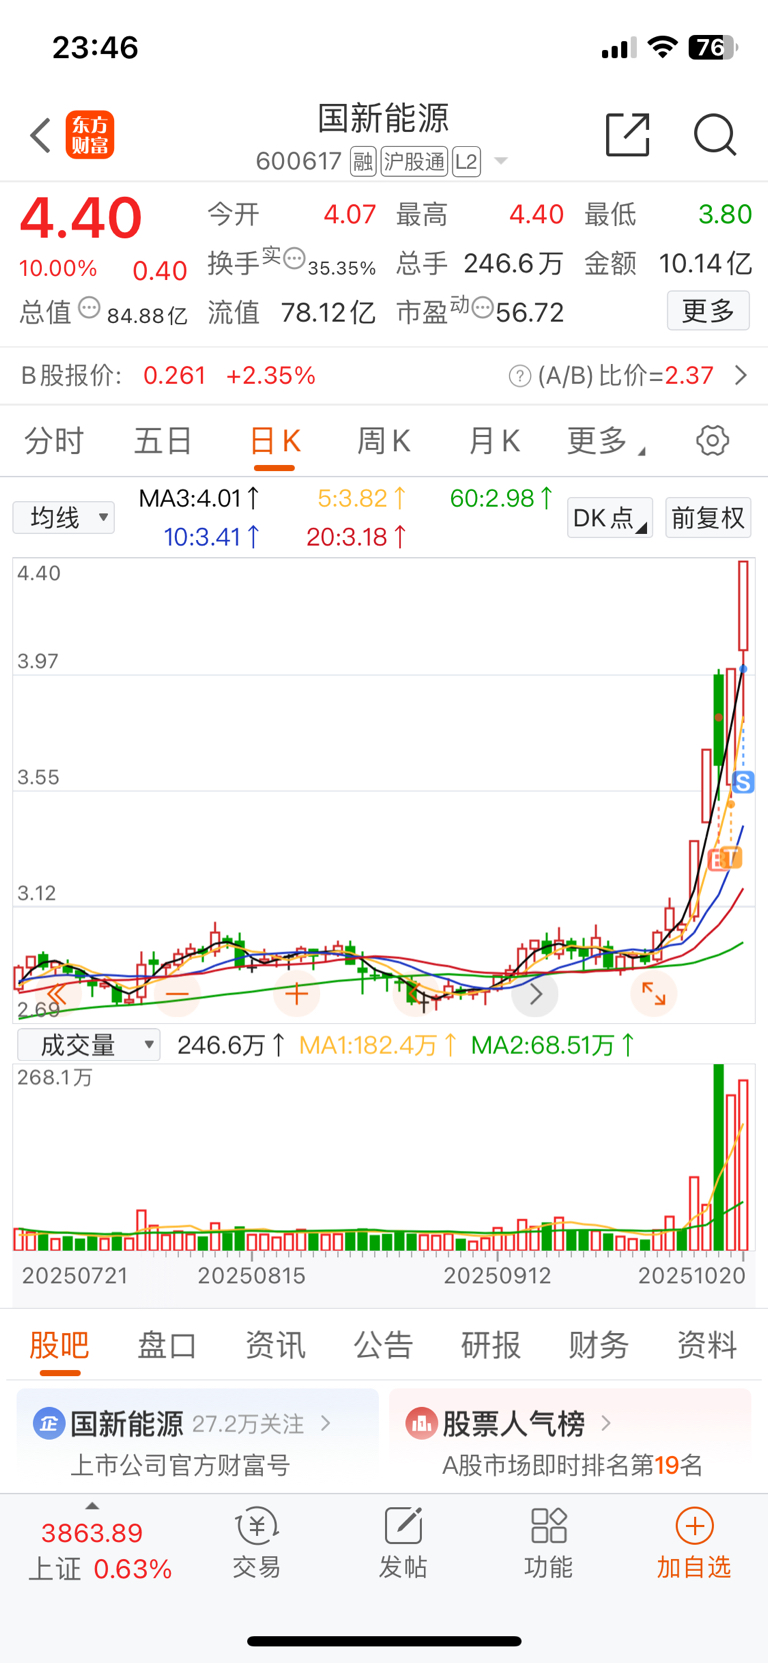Switch to the 月K tab
768x1663 pixels.
click(x=494, y=441)
